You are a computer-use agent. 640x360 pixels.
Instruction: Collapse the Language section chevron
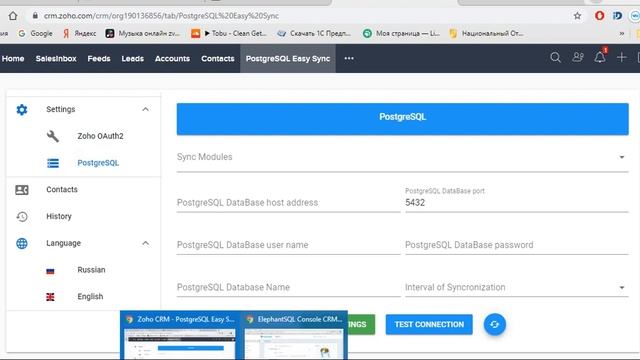[145, 243]
